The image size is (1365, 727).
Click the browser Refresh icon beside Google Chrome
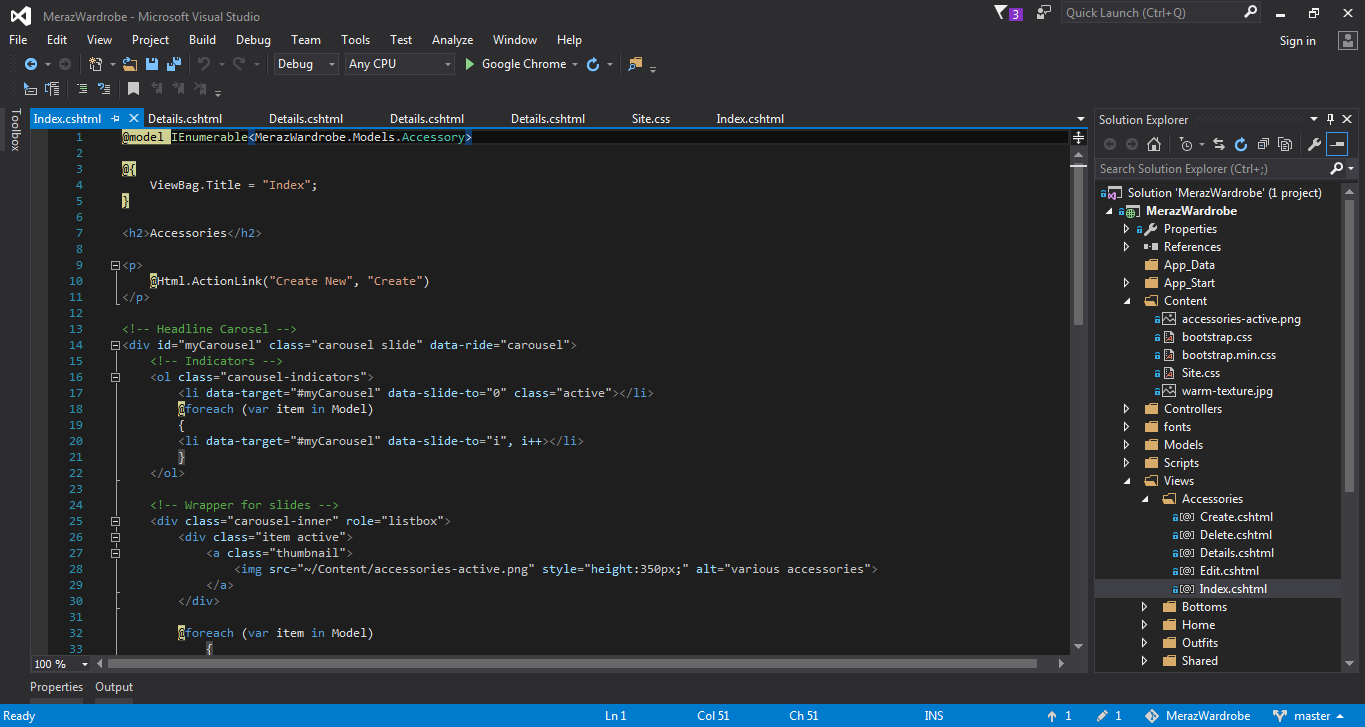point(593,64)
